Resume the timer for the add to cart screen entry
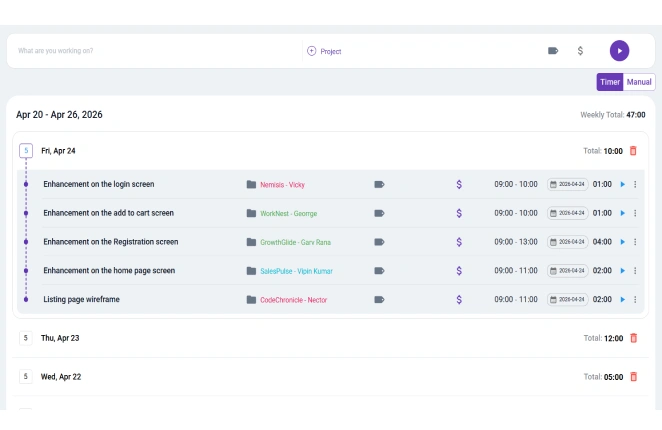Screen dimensions: 662x430 (622, 213)
